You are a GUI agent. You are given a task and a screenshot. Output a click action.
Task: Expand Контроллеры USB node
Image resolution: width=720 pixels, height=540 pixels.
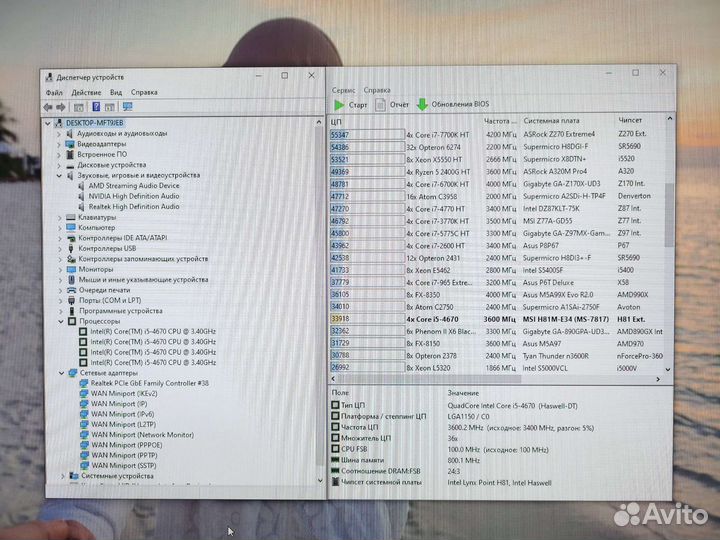point(60,249)
